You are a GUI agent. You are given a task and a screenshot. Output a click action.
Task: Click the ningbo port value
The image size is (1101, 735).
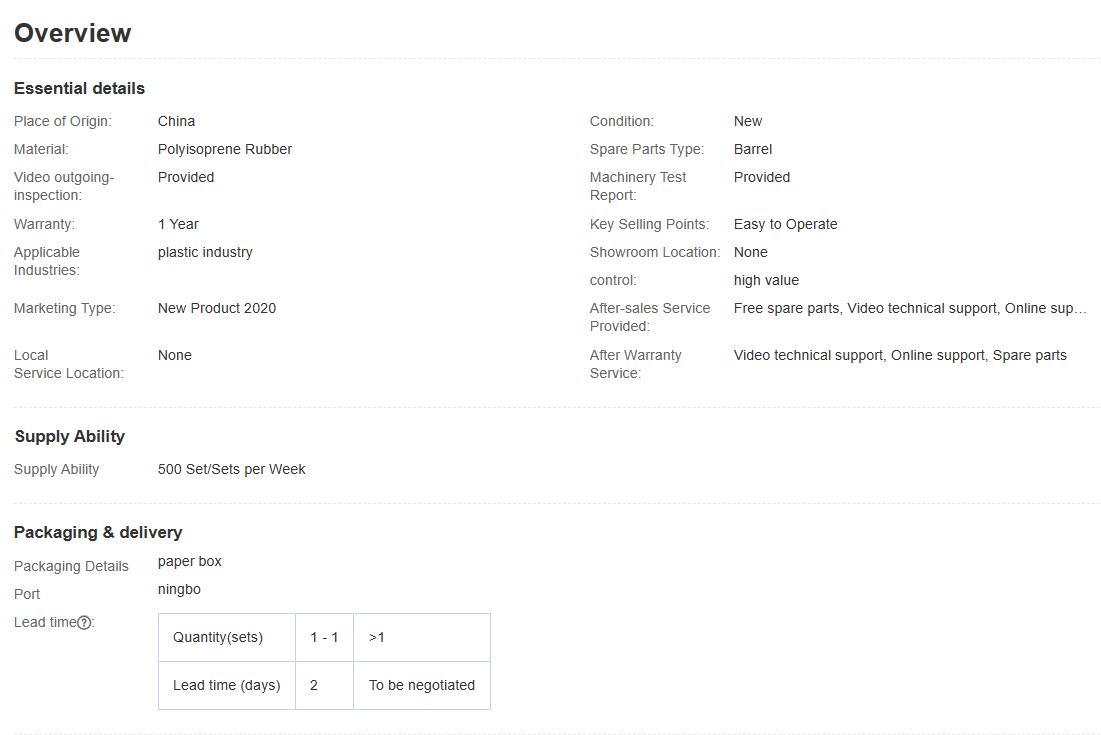179,589
